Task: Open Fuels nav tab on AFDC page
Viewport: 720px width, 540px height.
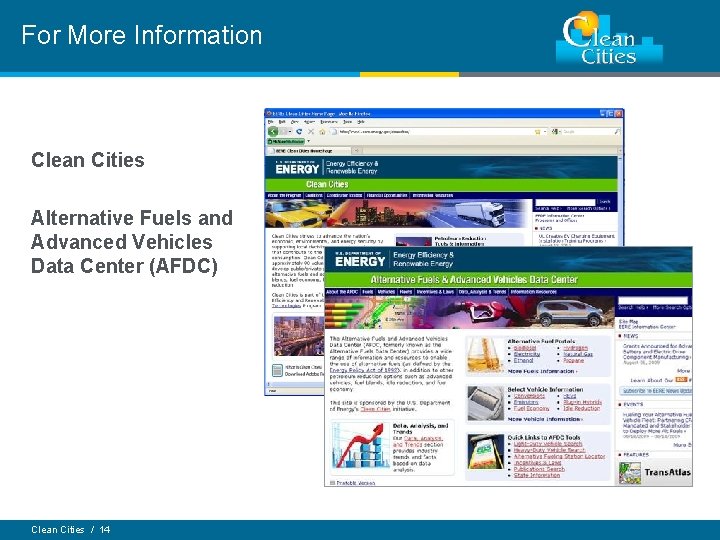Action: coord(368,292)
